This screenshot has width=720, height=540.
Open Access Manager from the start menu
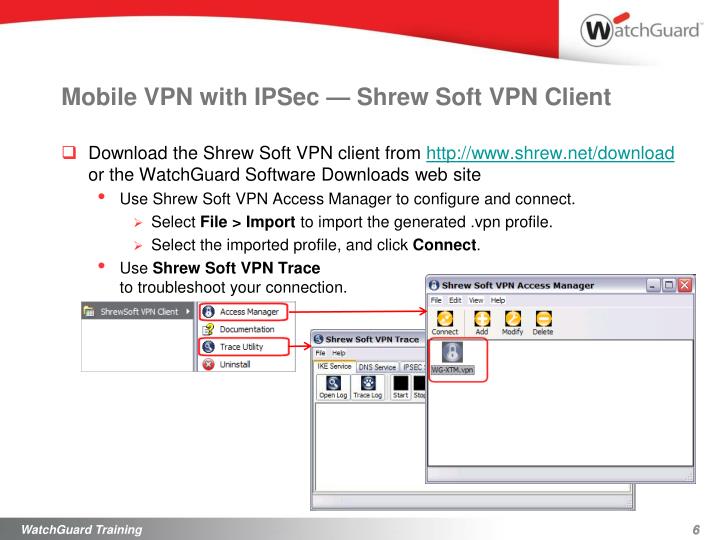click(243, 312)
